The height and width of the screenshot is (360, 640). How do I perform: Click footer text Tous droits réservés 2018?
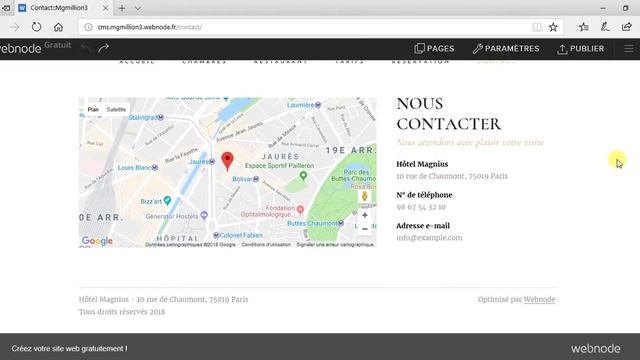tap(122, 312)
